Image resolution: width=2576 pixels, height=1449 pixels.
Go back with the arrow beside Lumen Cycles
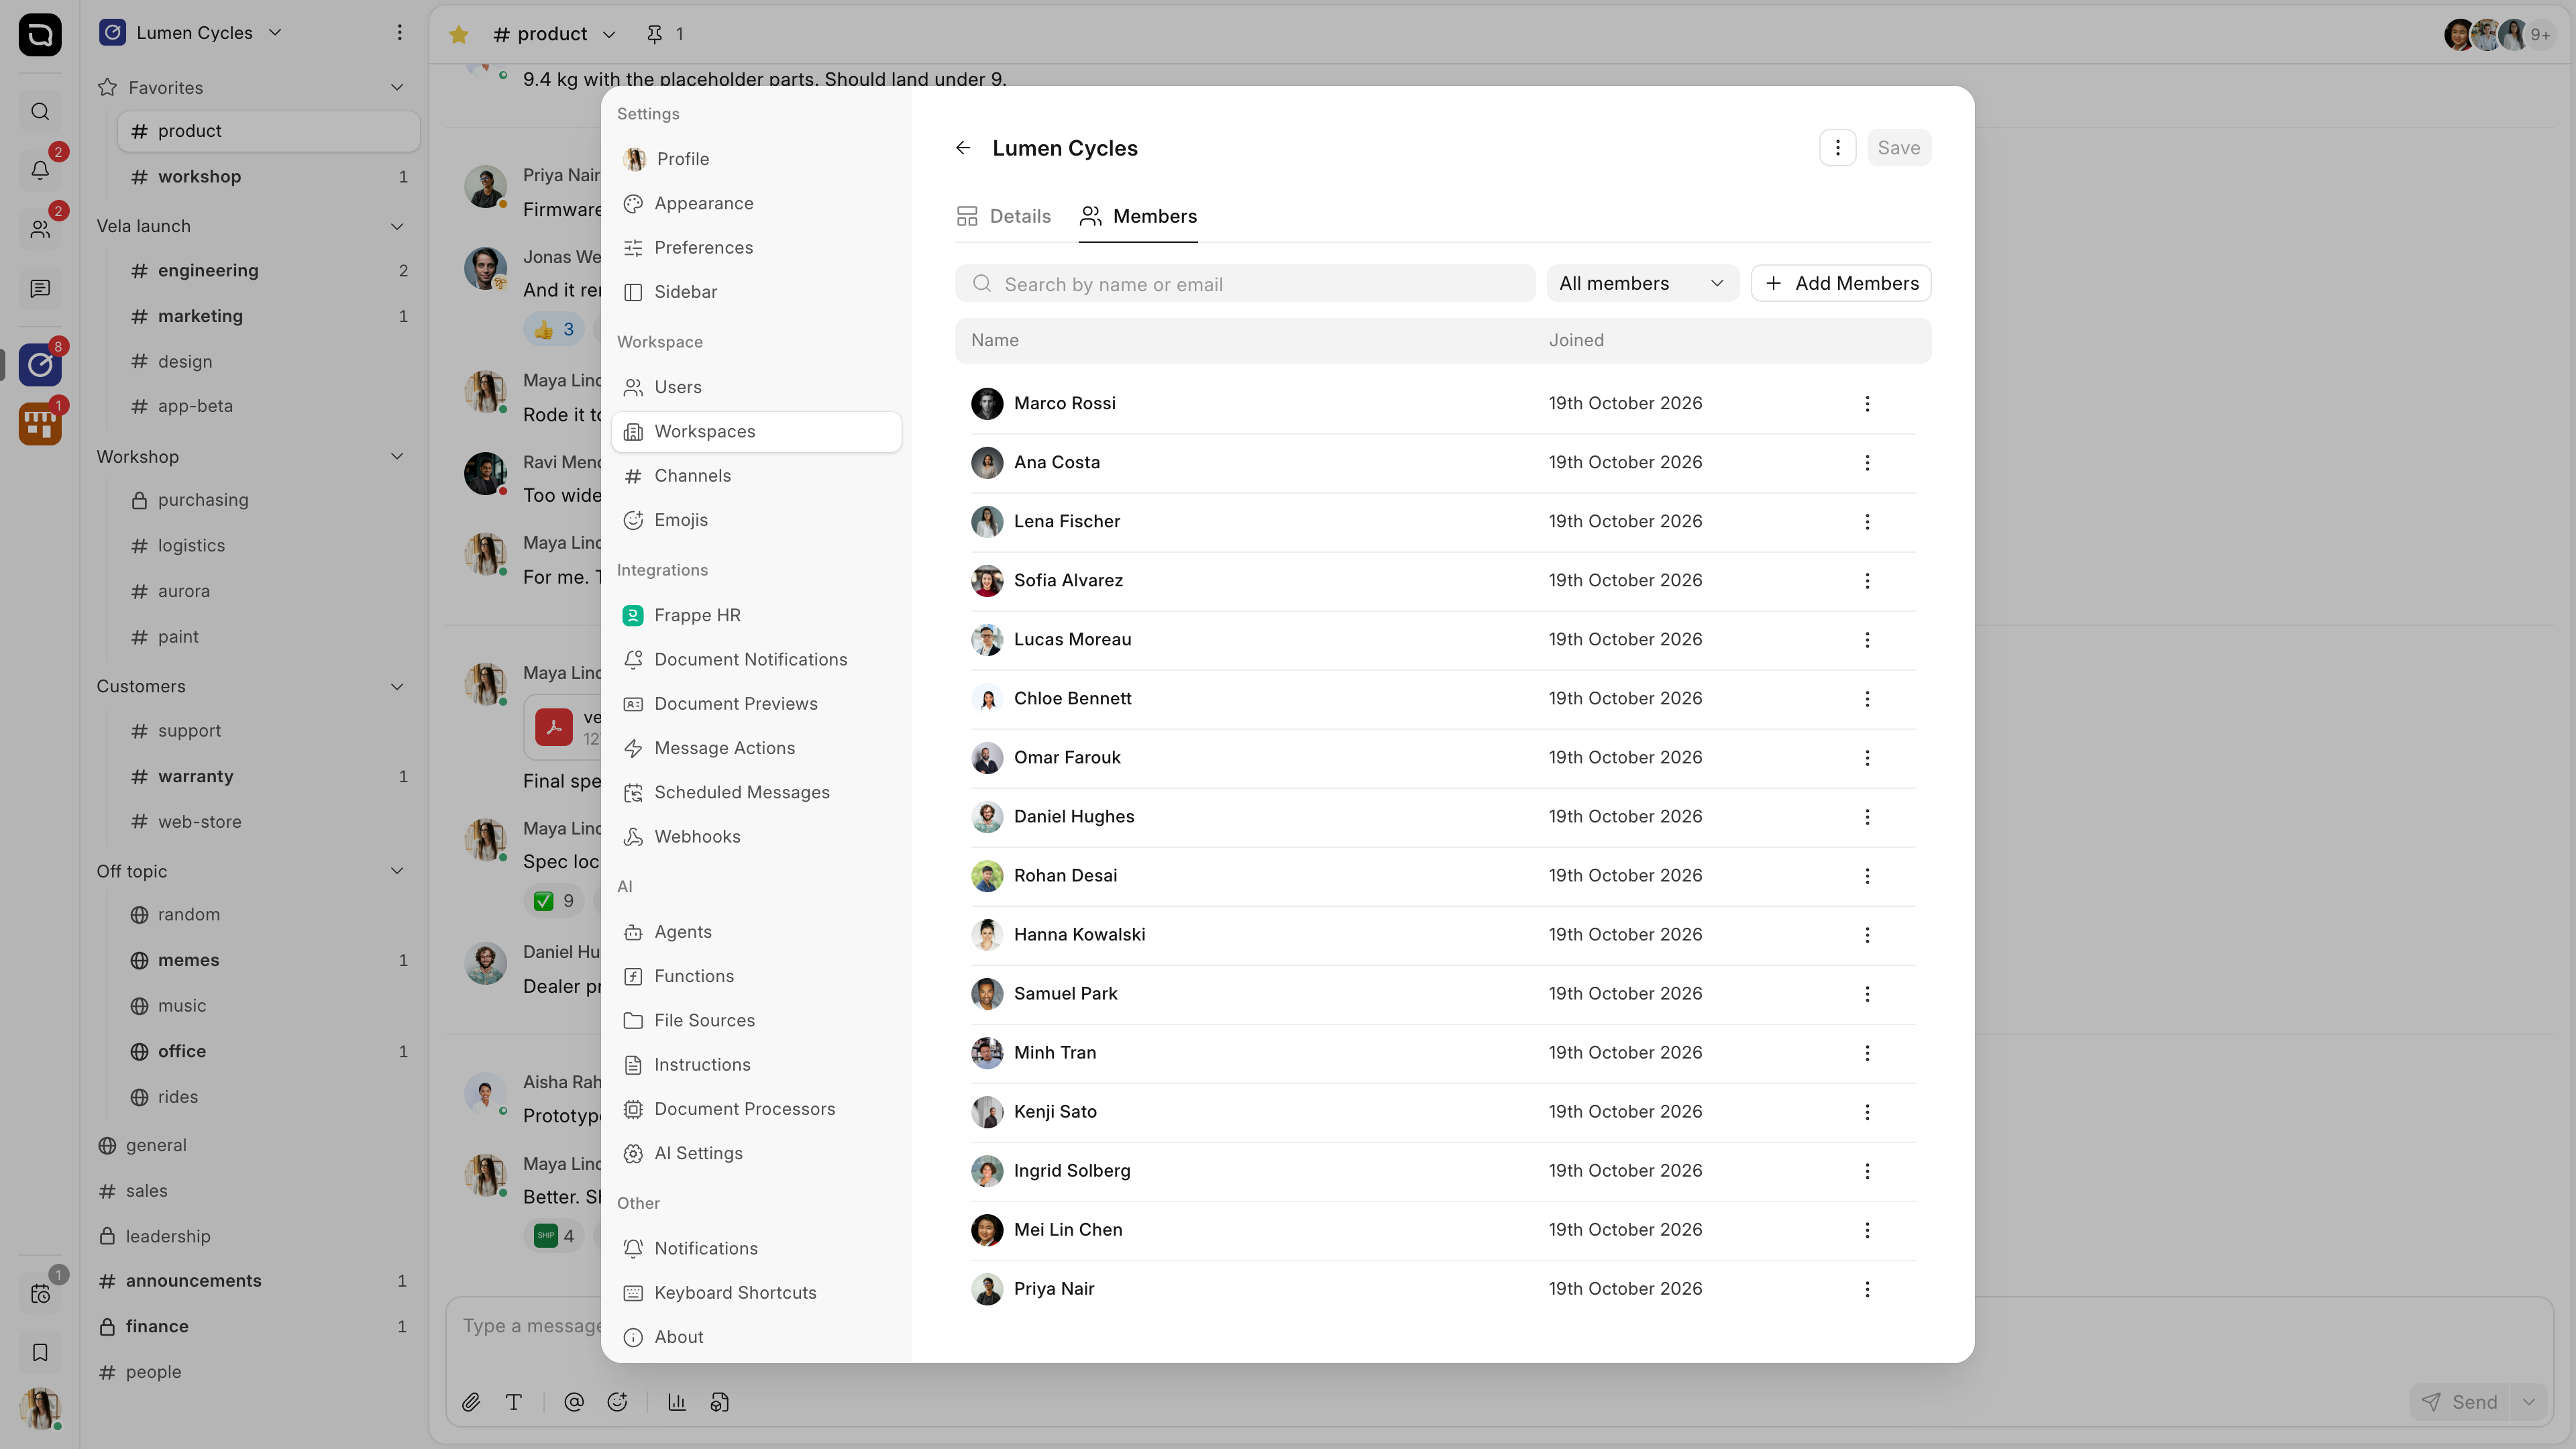coord(963,148)
